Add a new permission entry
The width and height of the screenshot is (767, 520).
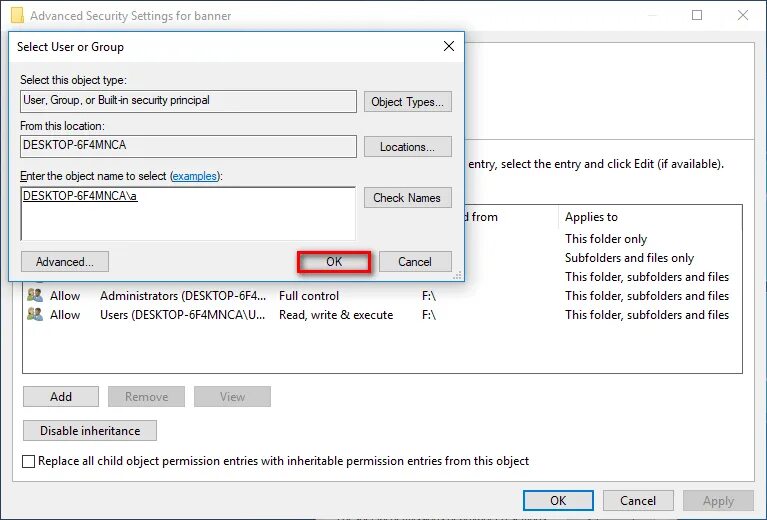(x=61, y=397)
